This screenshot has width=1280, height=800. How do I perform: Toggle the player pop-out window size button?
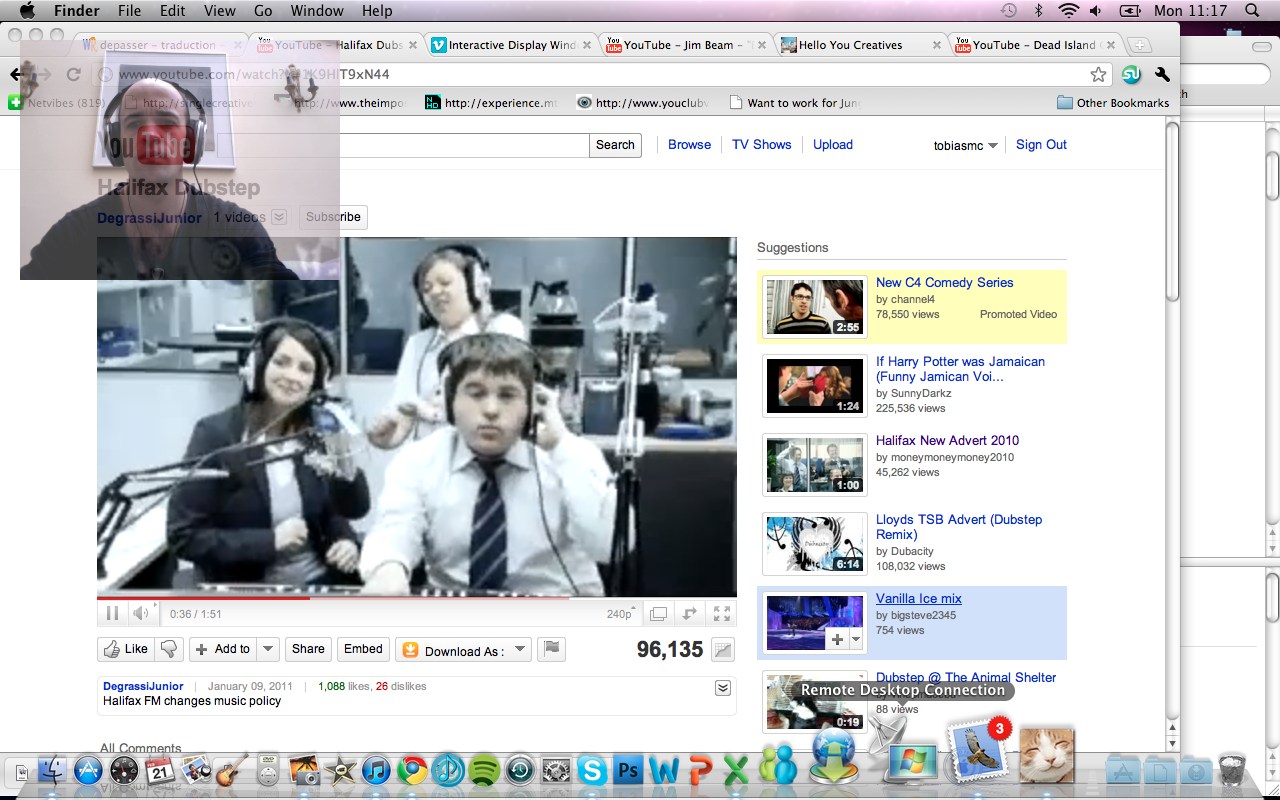658,613
